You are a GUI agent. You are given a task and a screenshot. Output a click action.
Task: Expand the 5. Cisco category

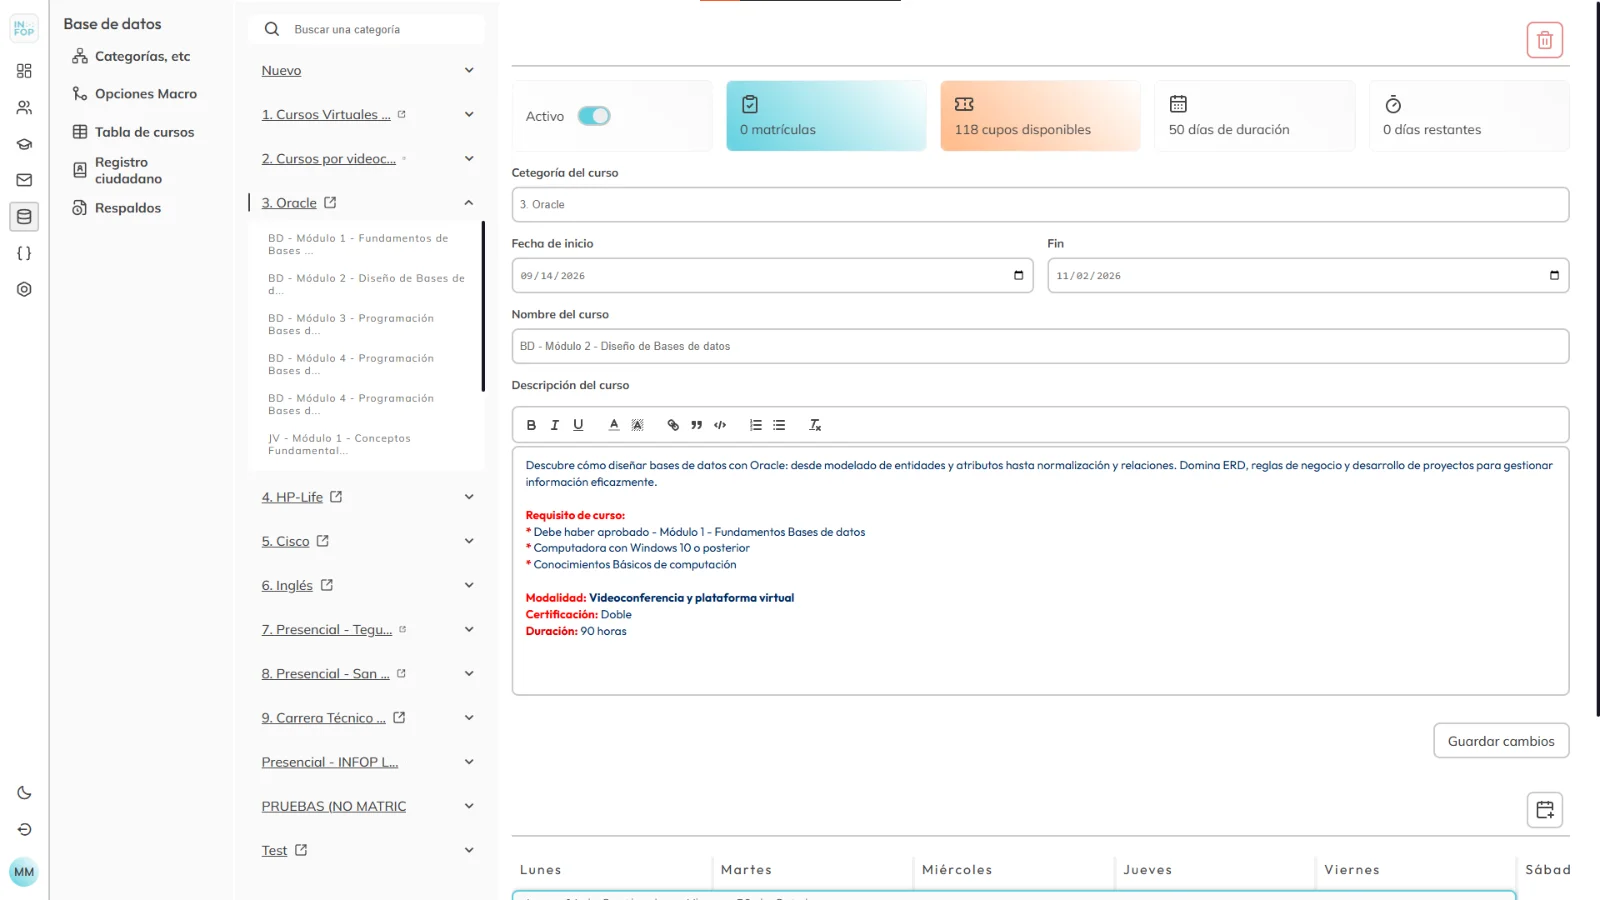(x=469, y=541)
